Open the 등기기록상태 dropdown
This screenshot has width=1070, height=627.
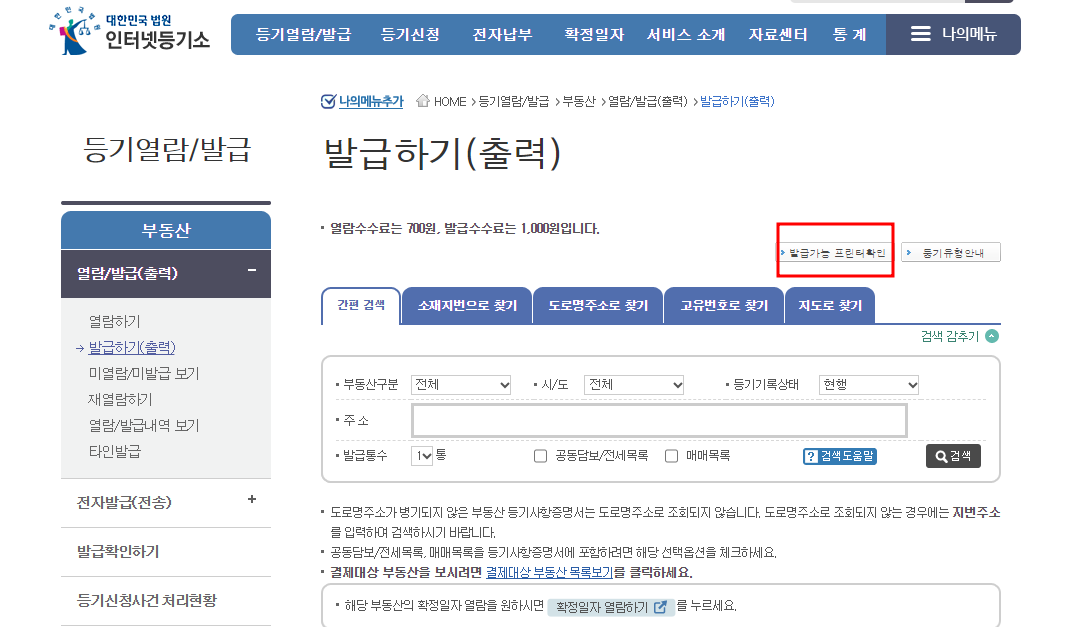(869, 385)
